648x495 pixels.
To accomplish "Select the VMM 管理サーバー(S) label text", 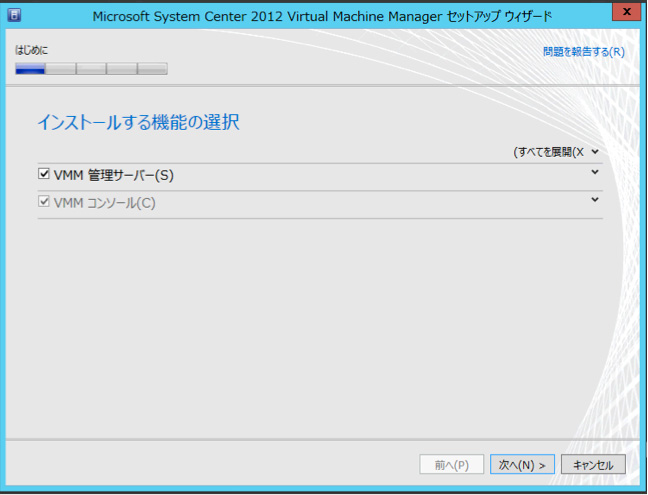I will 114,175.
